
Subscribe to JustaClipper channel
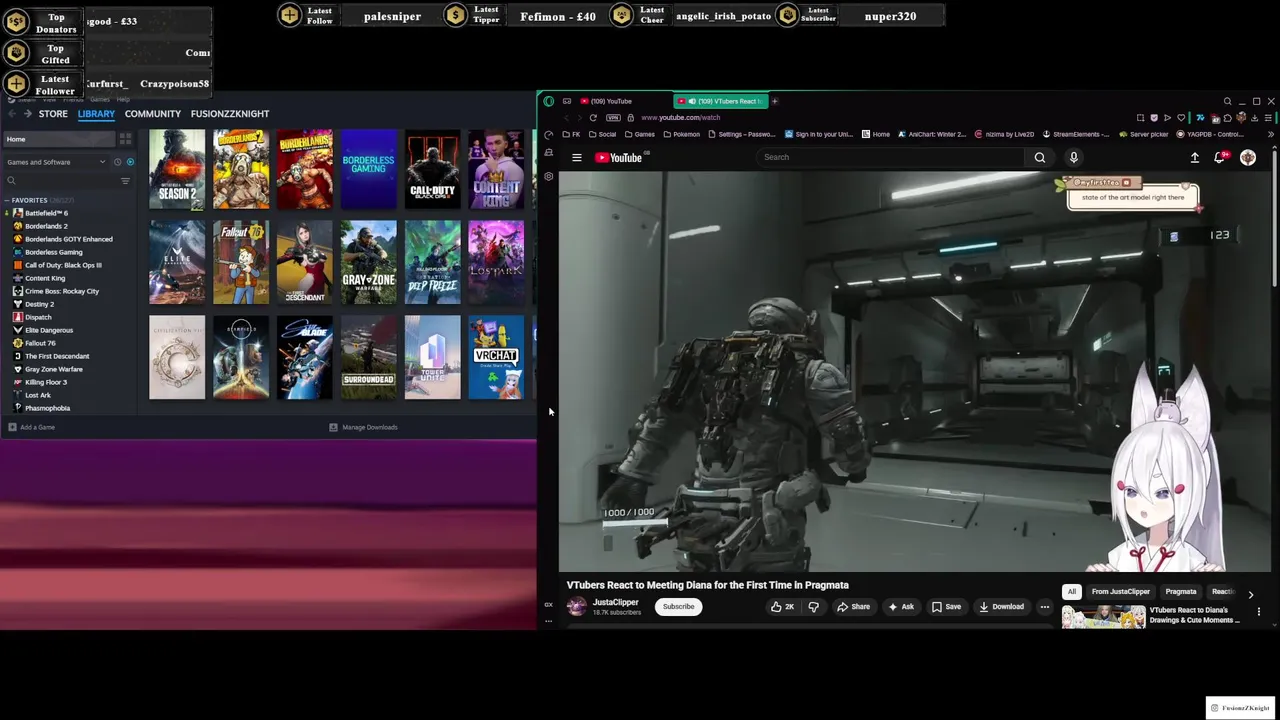click(678, 606)
